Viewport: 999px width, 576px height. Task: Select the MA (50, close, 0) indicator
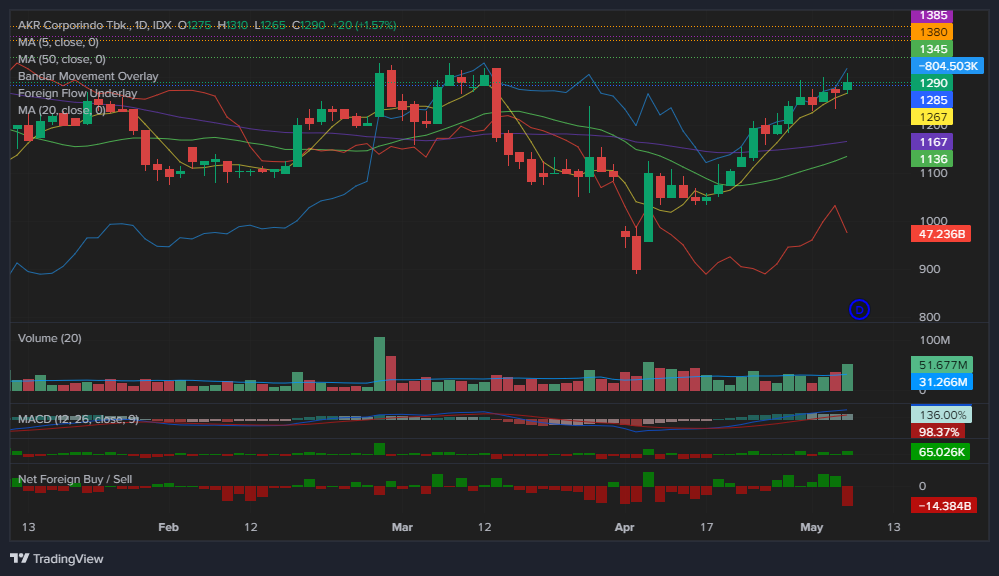pos(64,59)
